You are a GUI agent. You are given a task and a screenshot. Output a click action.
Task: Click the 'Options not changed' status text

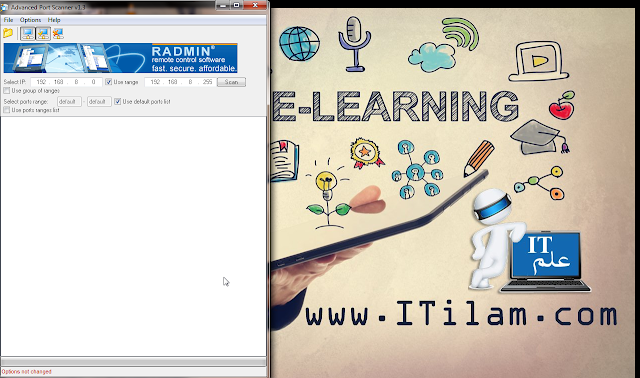coord(27,372)
